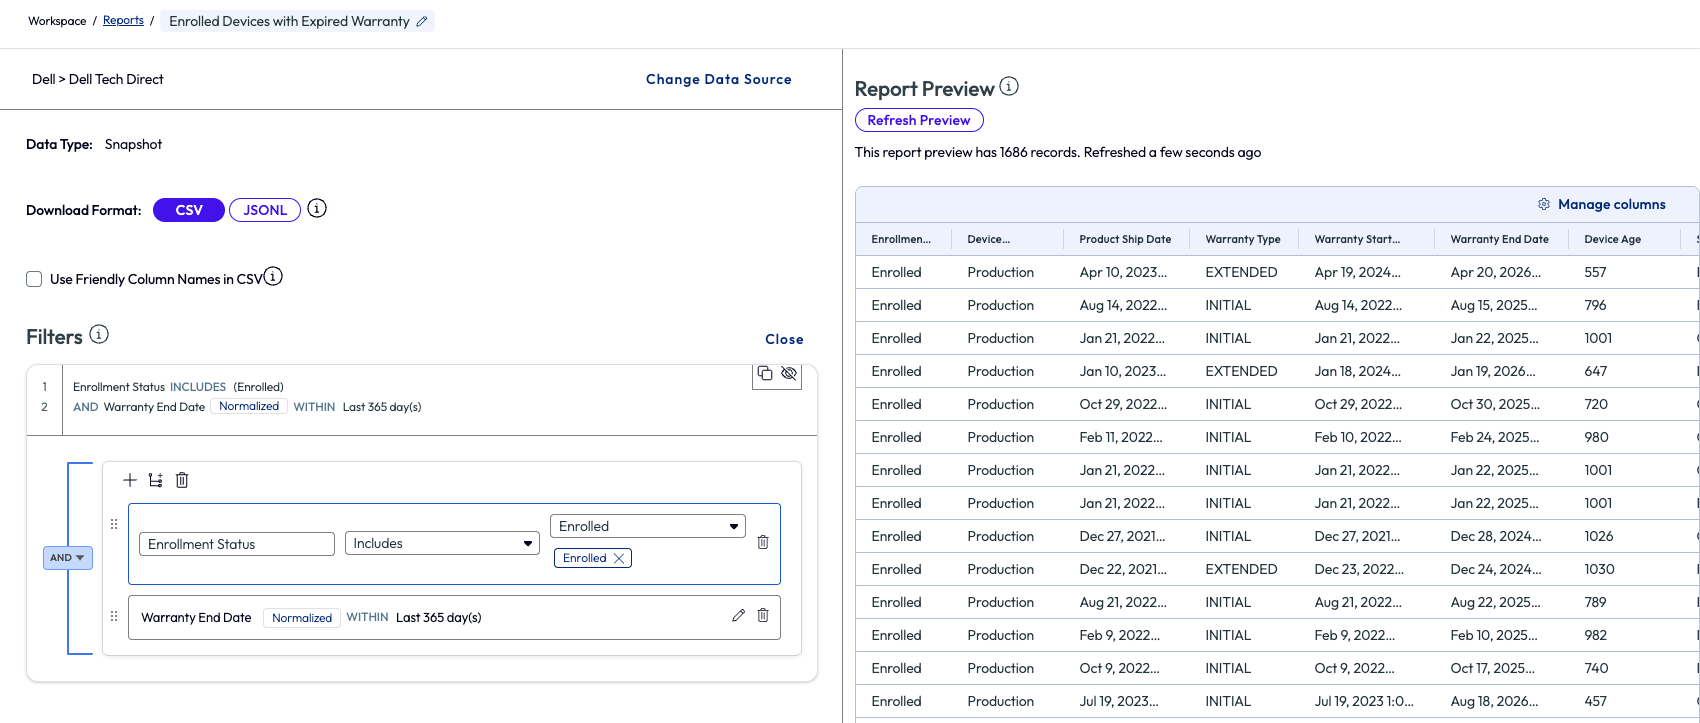Open the AND operator dropdown

[x=68, y=558]
